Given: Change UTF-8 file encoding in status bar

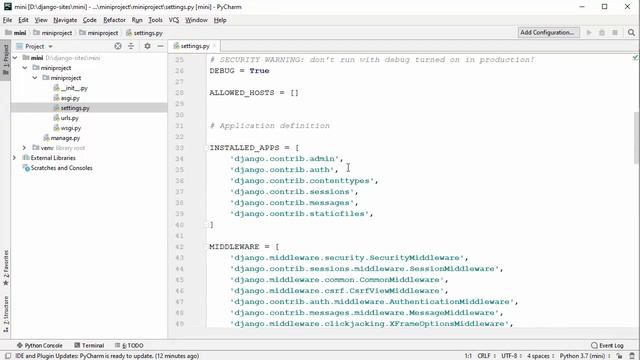Looking at the screenshot, I should coord(511,356).
